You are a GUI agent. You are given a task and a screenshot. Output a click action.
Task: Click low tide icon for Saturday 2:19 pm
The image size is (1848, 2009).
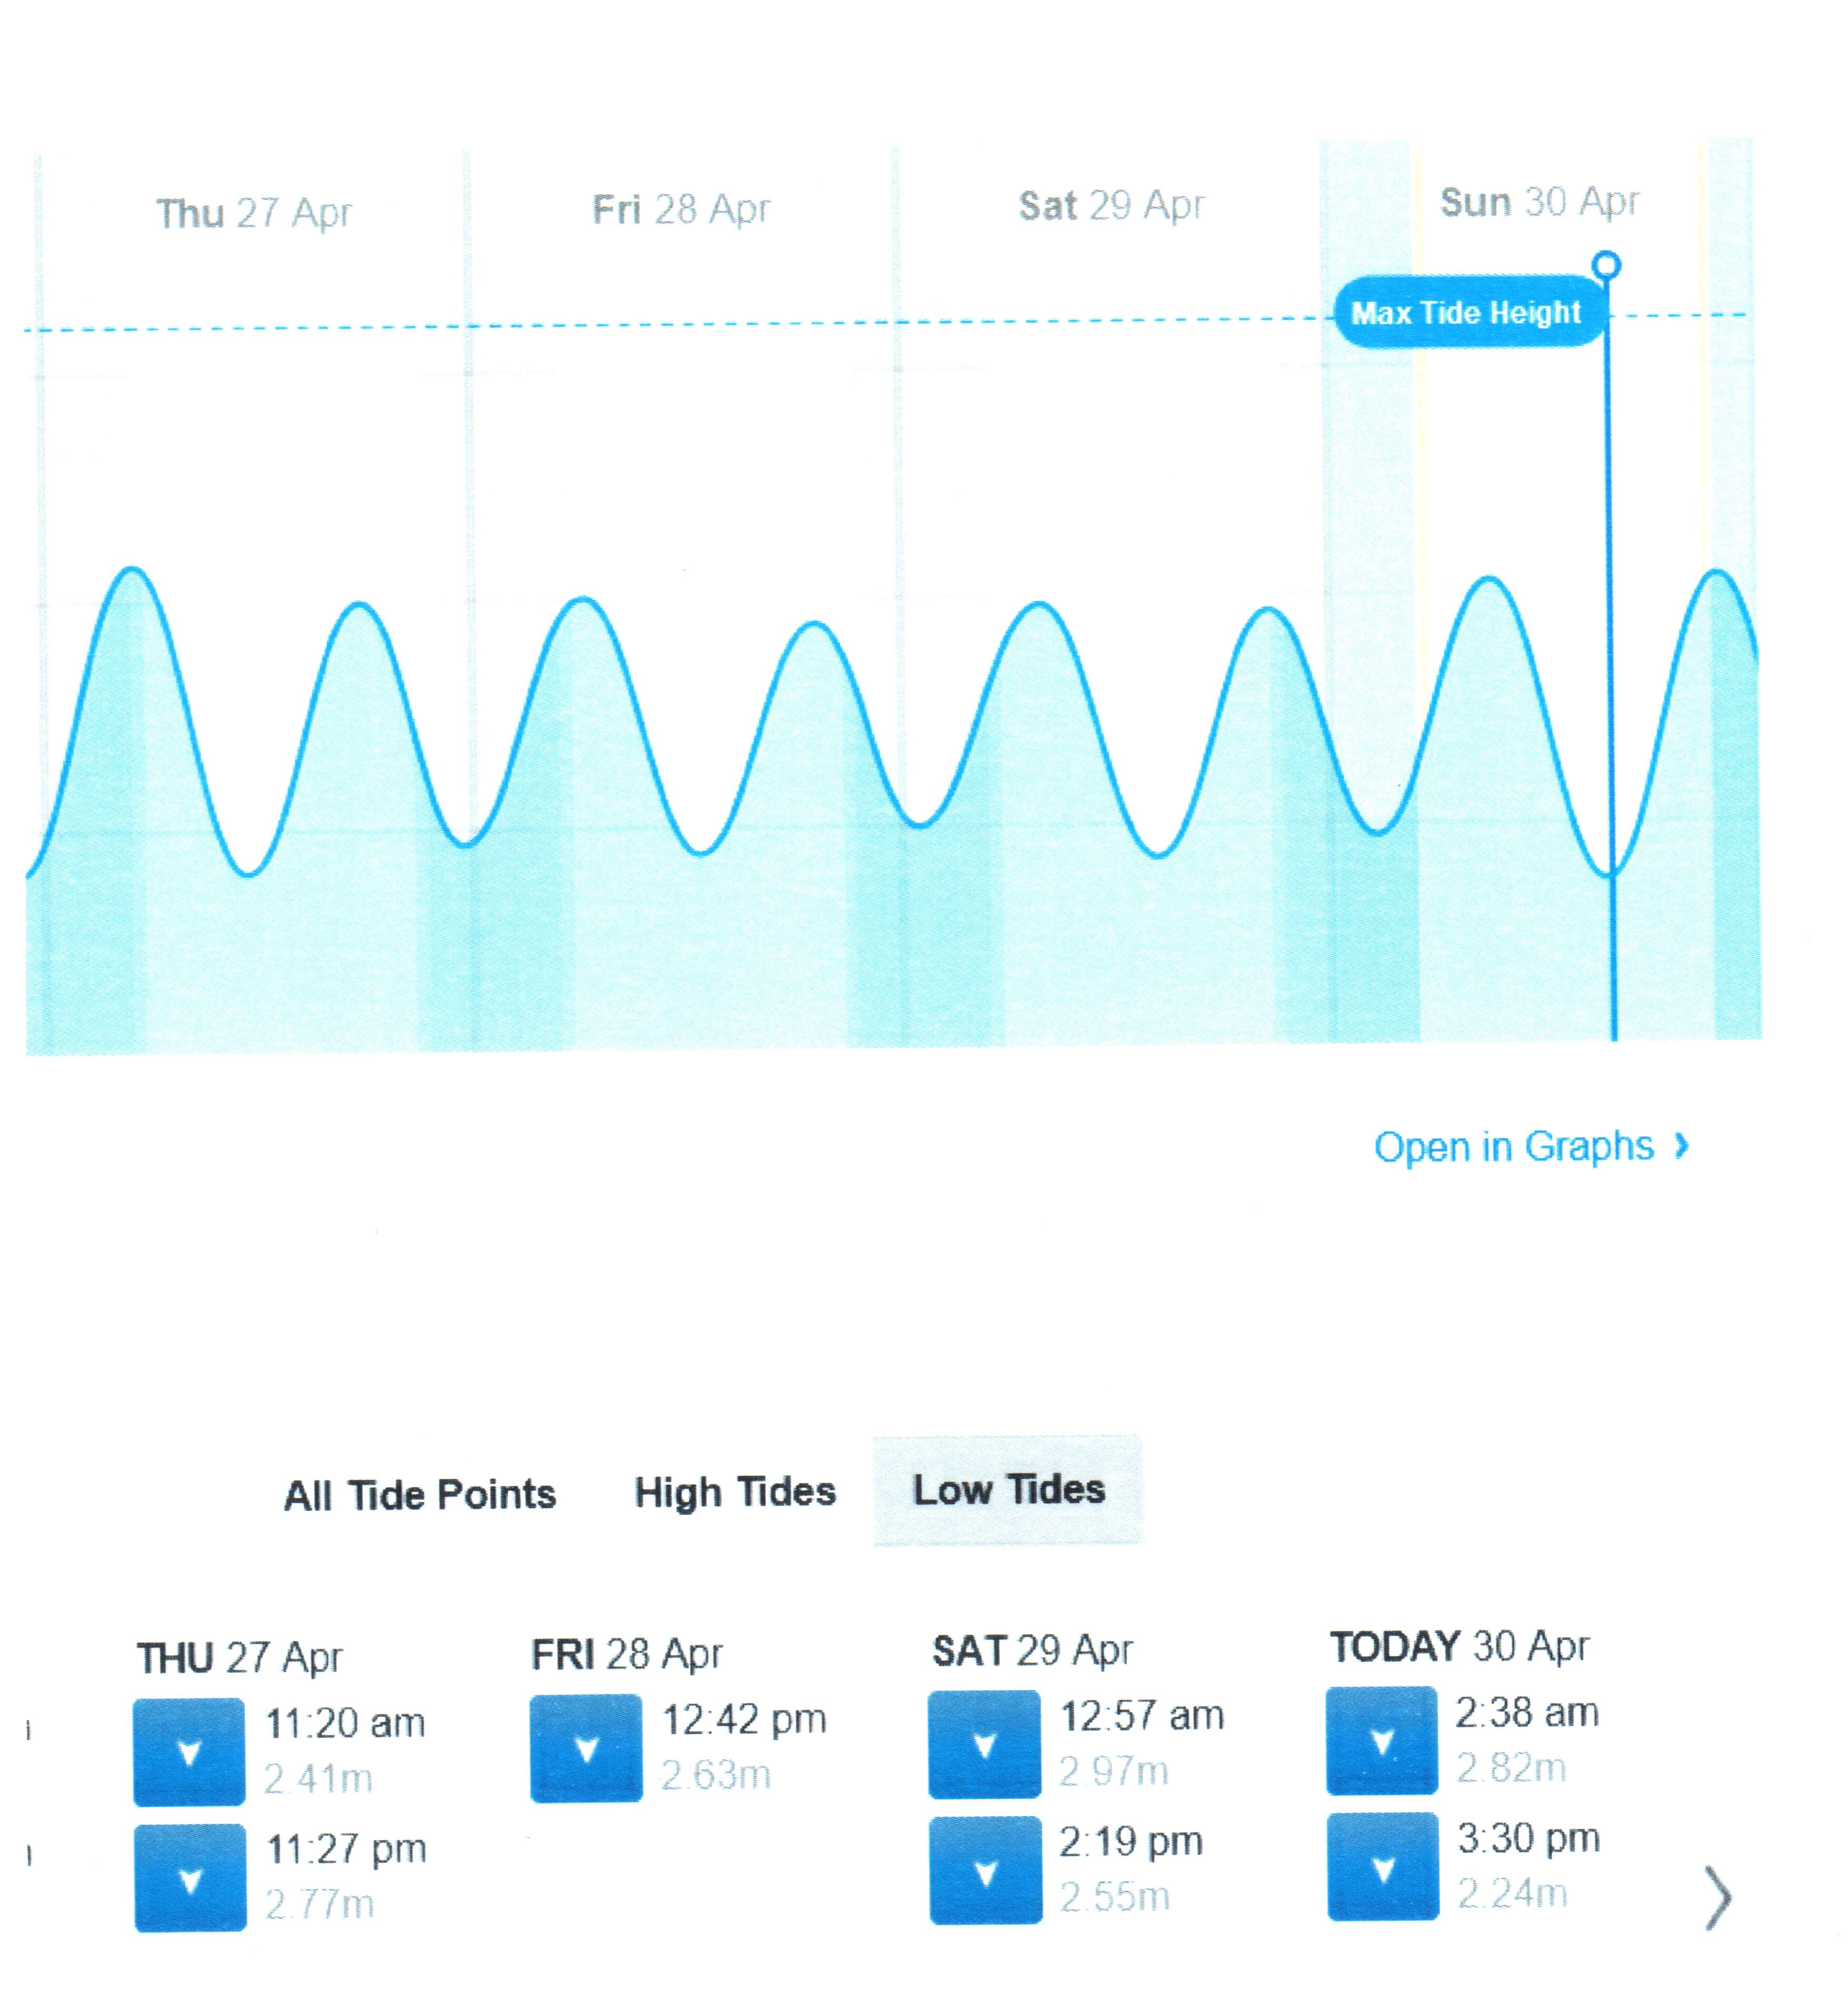coord(985,1870)
